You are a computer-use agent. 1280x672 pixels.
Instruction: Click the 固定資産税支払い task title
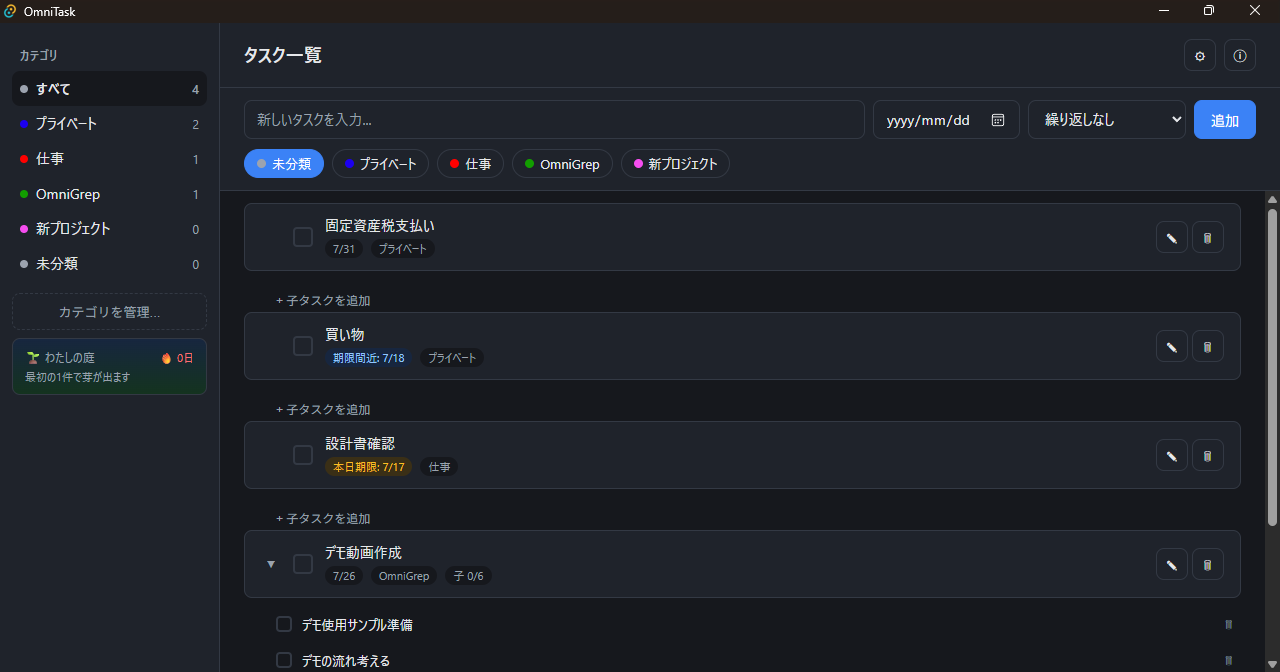pyautogui.click(x=380, y=226)
